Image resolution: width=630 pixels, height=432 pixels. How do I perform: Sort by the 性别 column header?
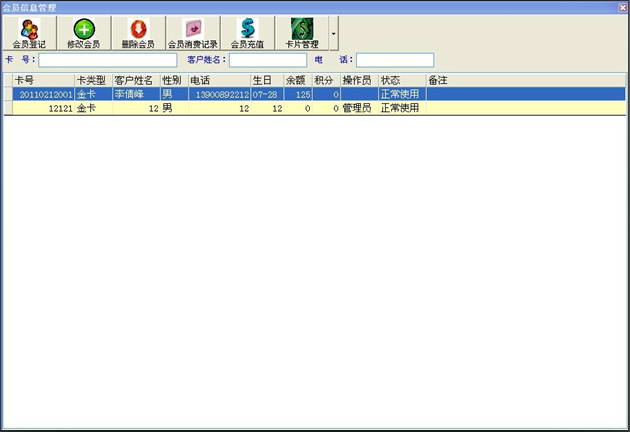pyautogui.click(x=174, y=80)
